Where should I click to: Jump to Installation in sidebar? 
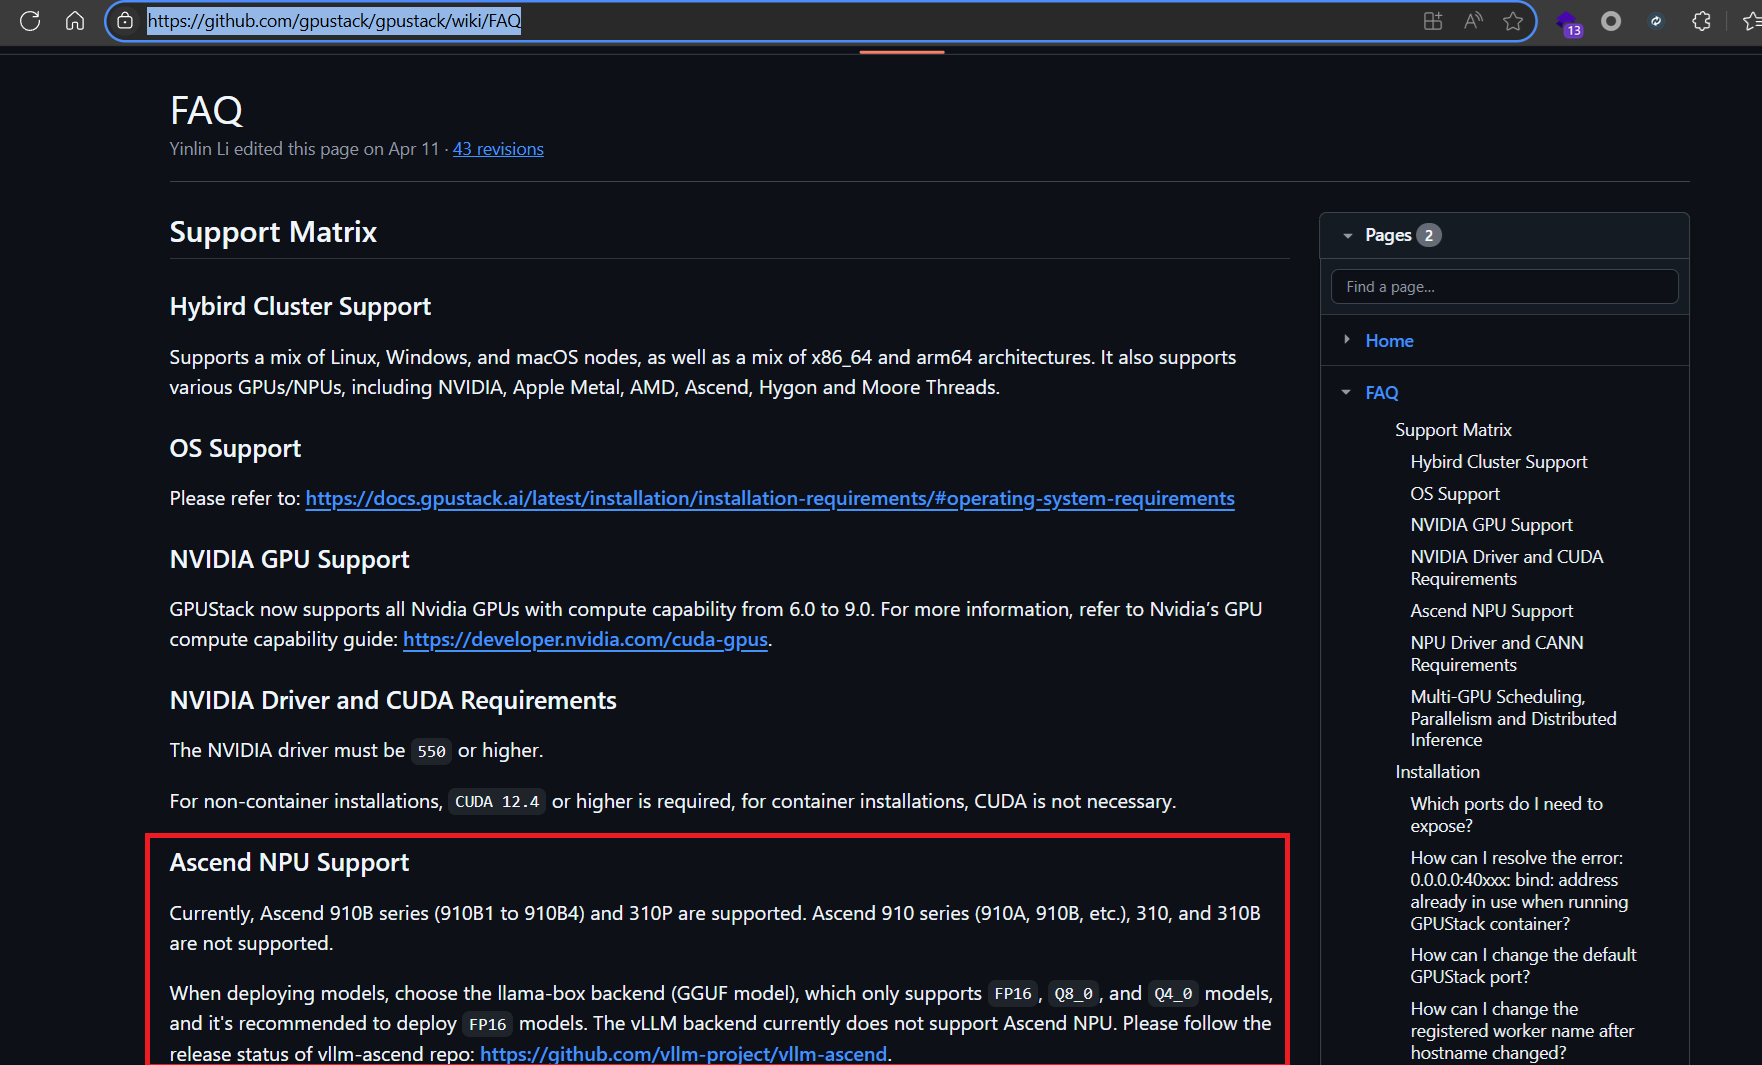[x=1437, y=772]
